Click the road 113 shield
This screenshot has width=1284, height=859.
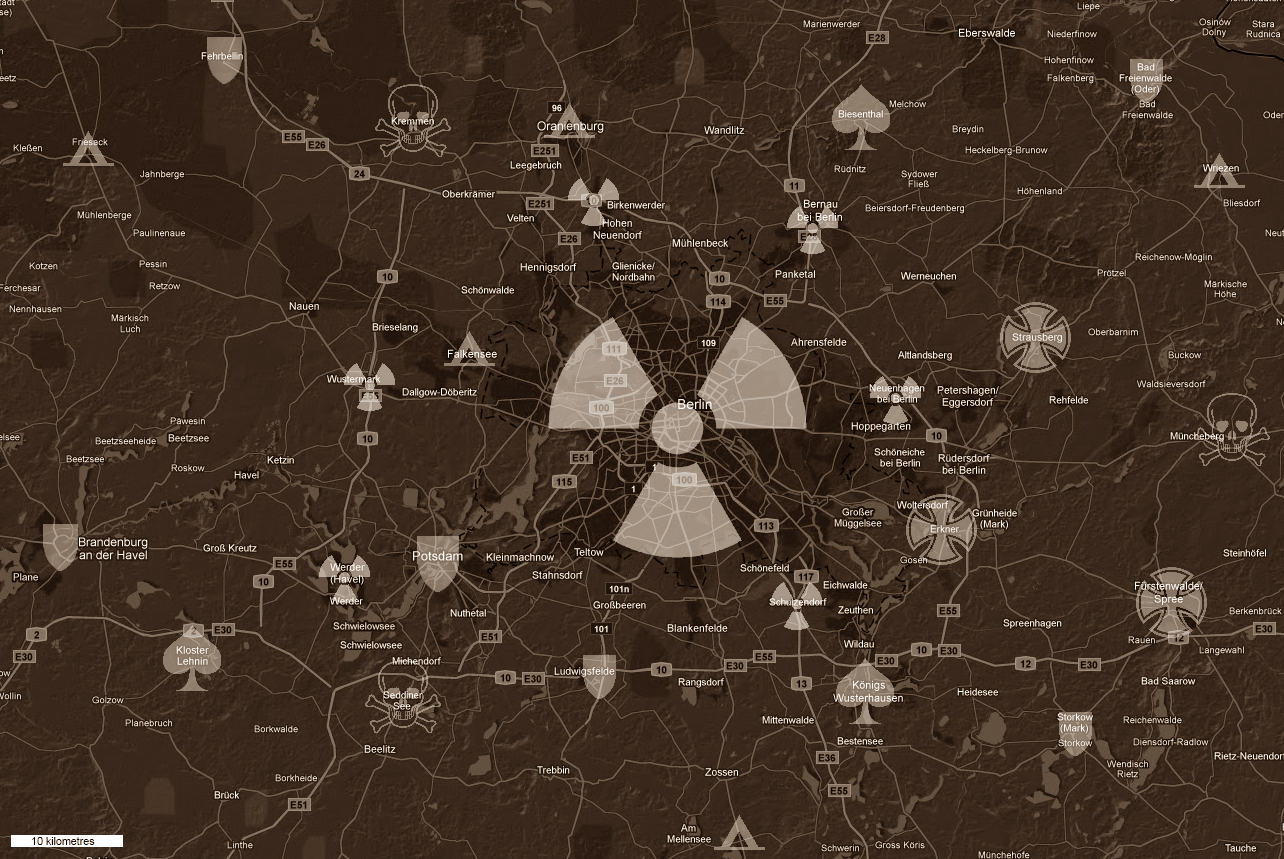point(767,526)
